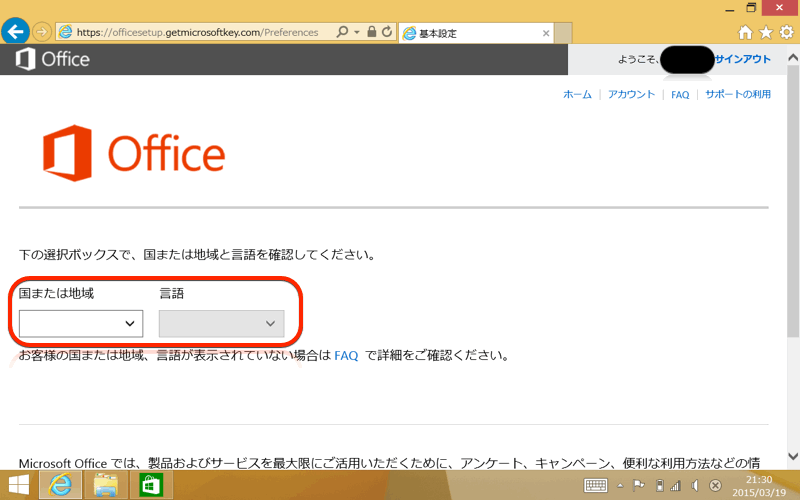Click the address bar URL field

pyautogui.click(x=200, y=32)
